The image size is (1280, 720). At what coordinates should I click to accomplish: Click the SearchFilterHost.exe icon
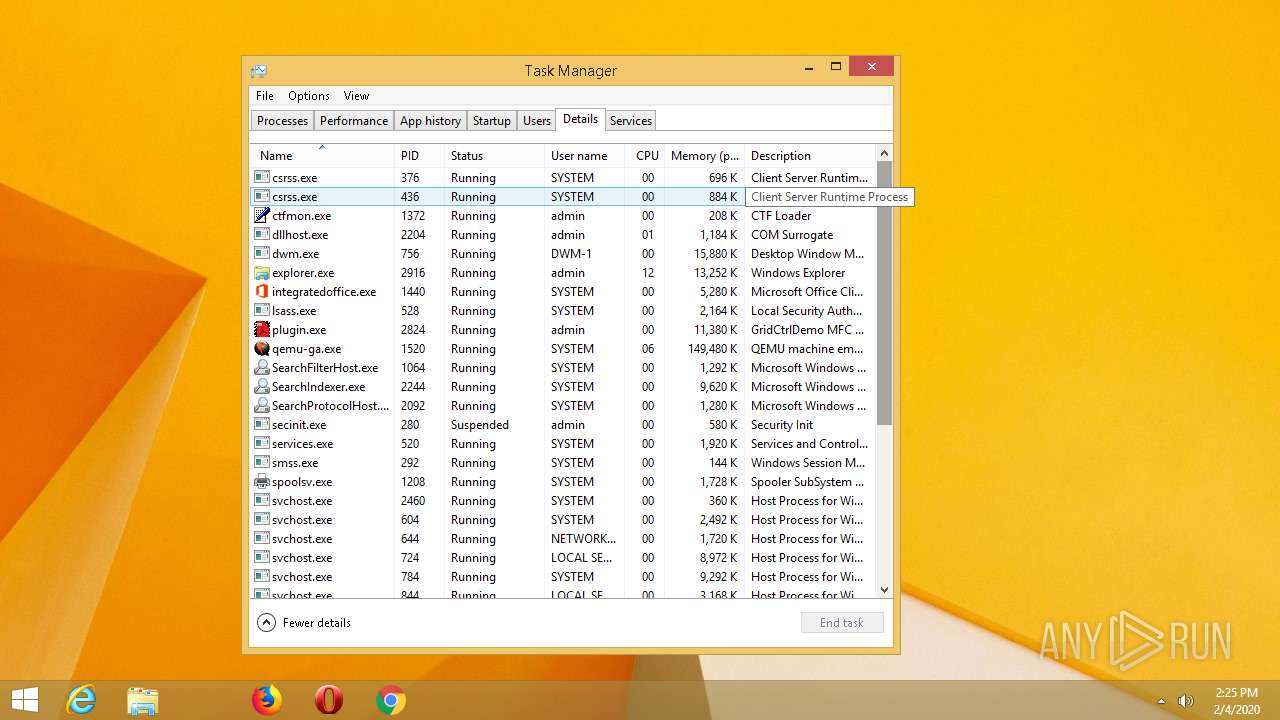(x=262, y=367)
